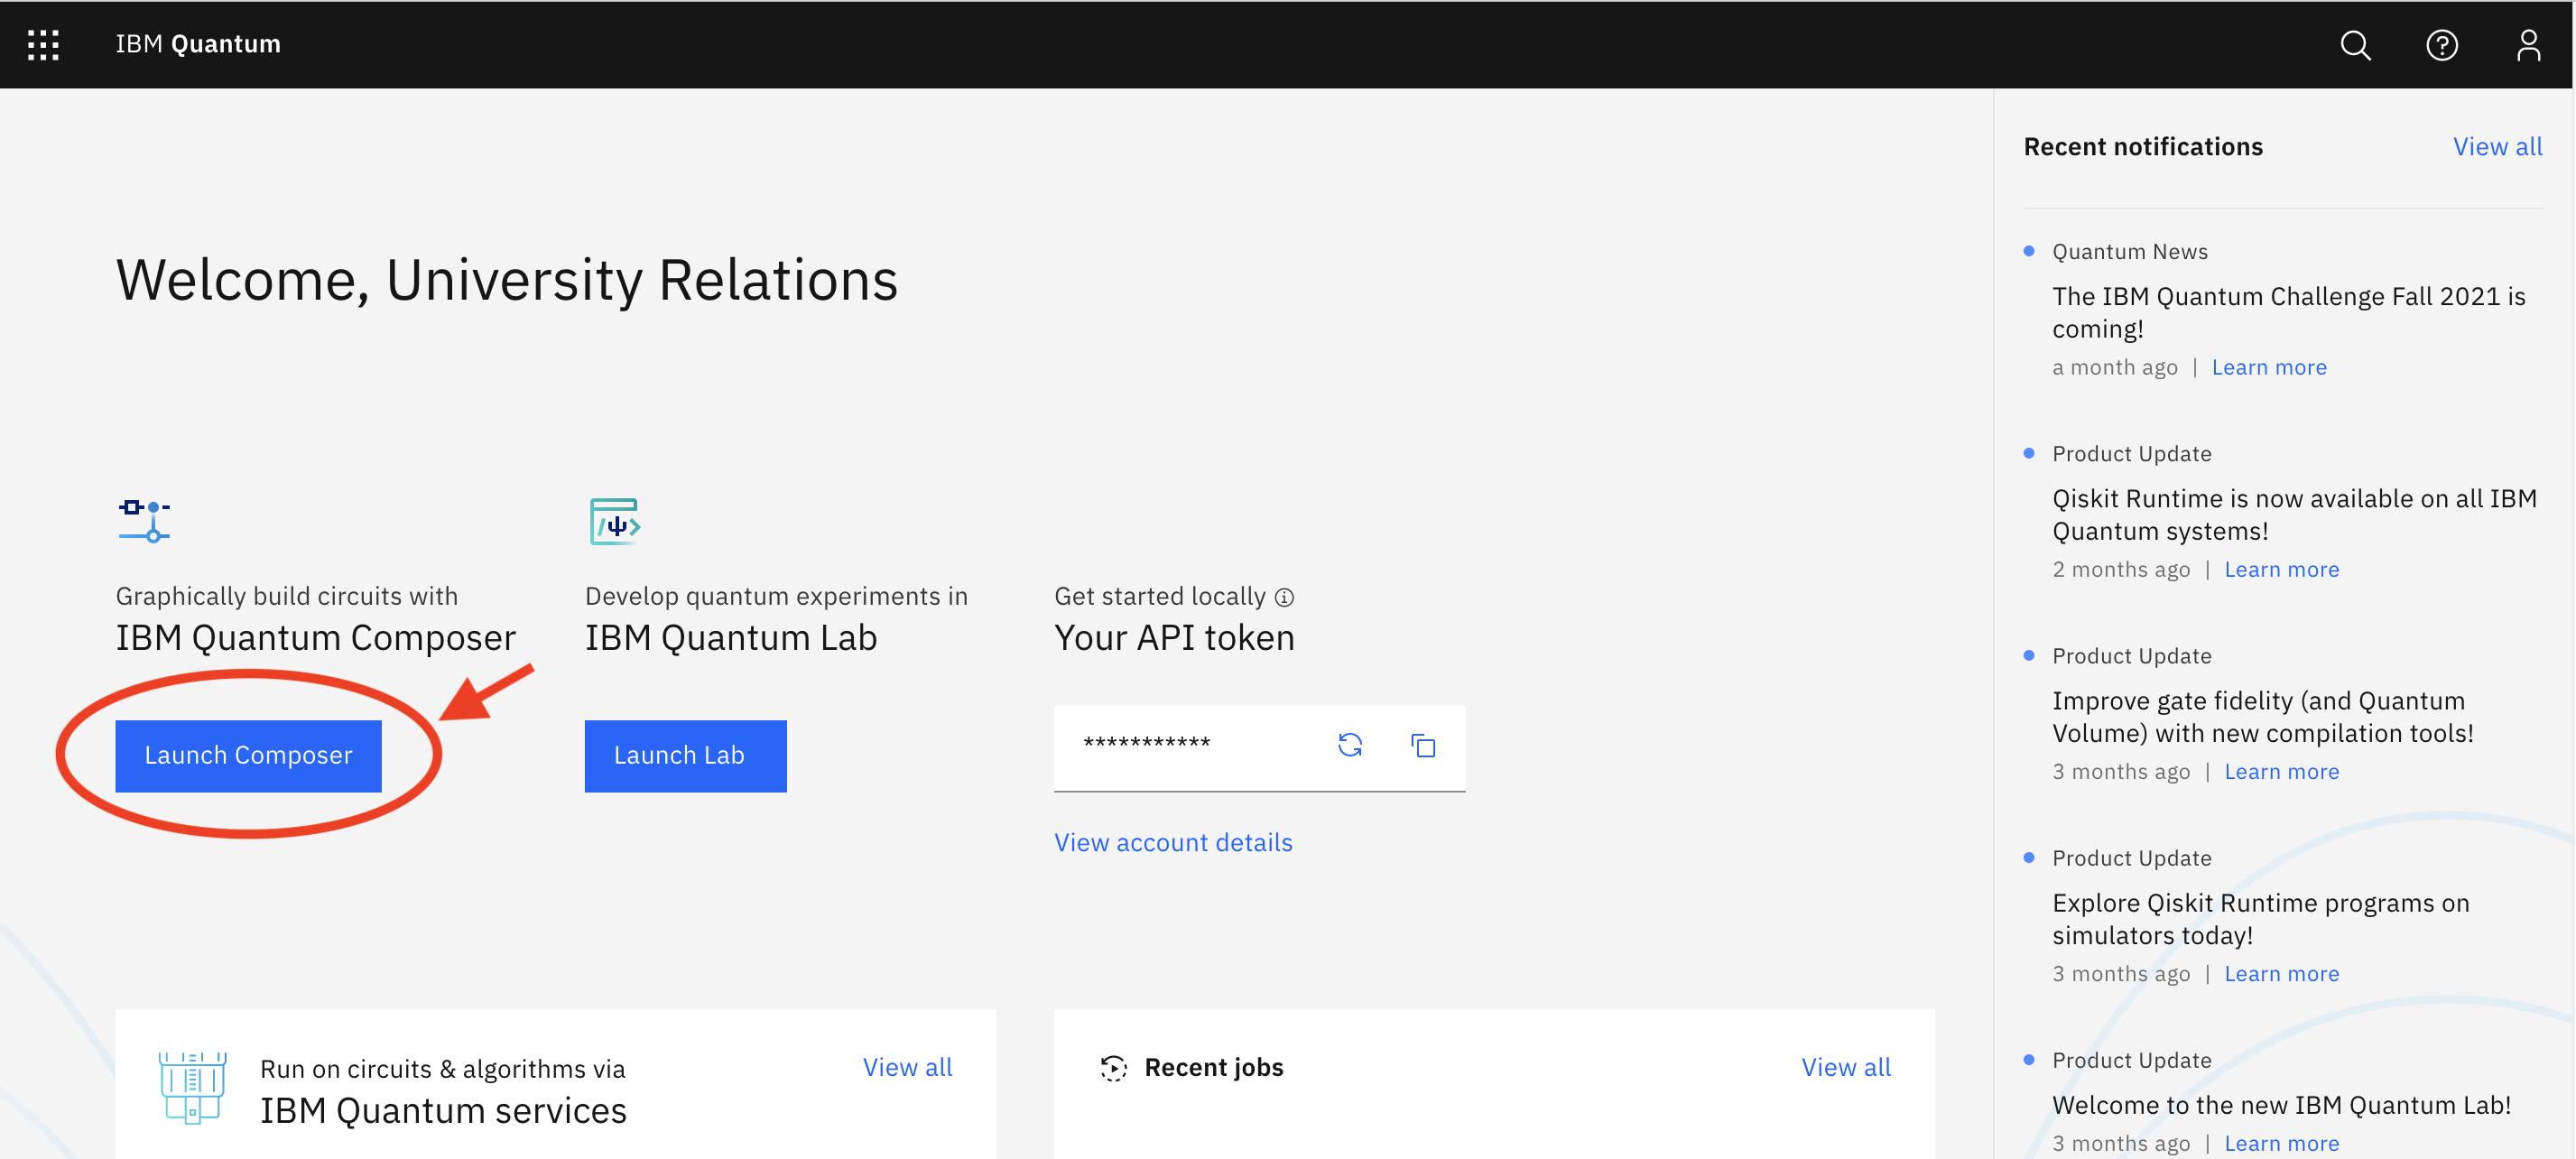The image size is (2576, 1159).
Task: Click the IBM Quantum services chip icon
Action: click(x=192, y=1087)
